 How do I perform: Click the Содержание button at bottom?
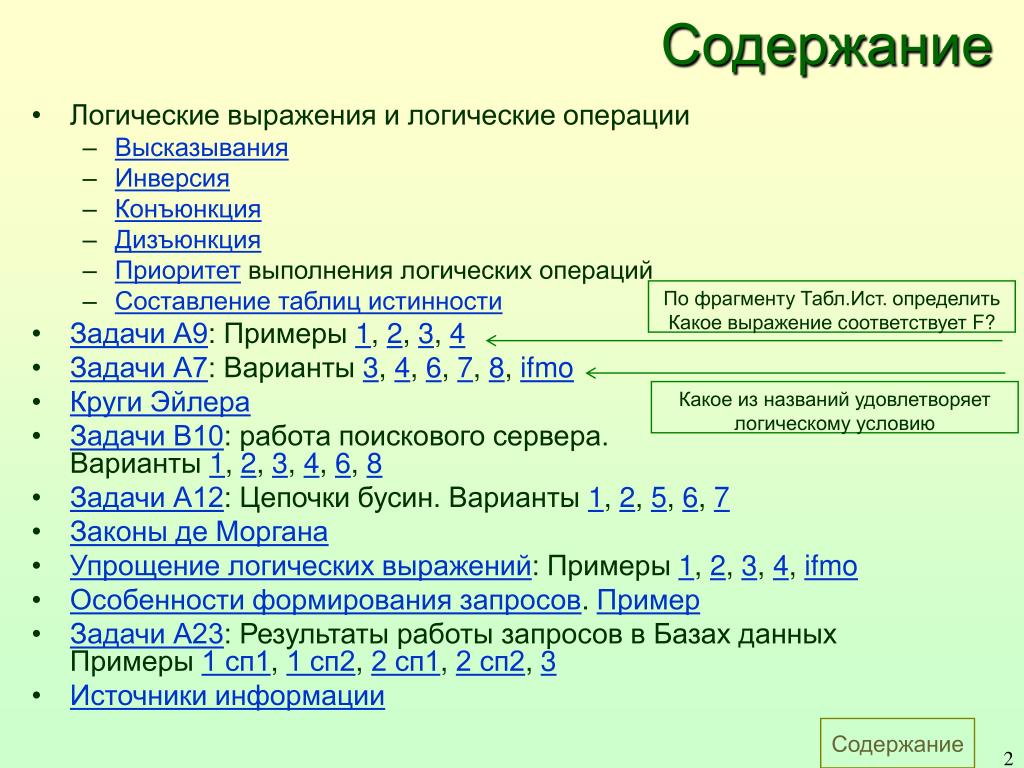click(897, 744)
